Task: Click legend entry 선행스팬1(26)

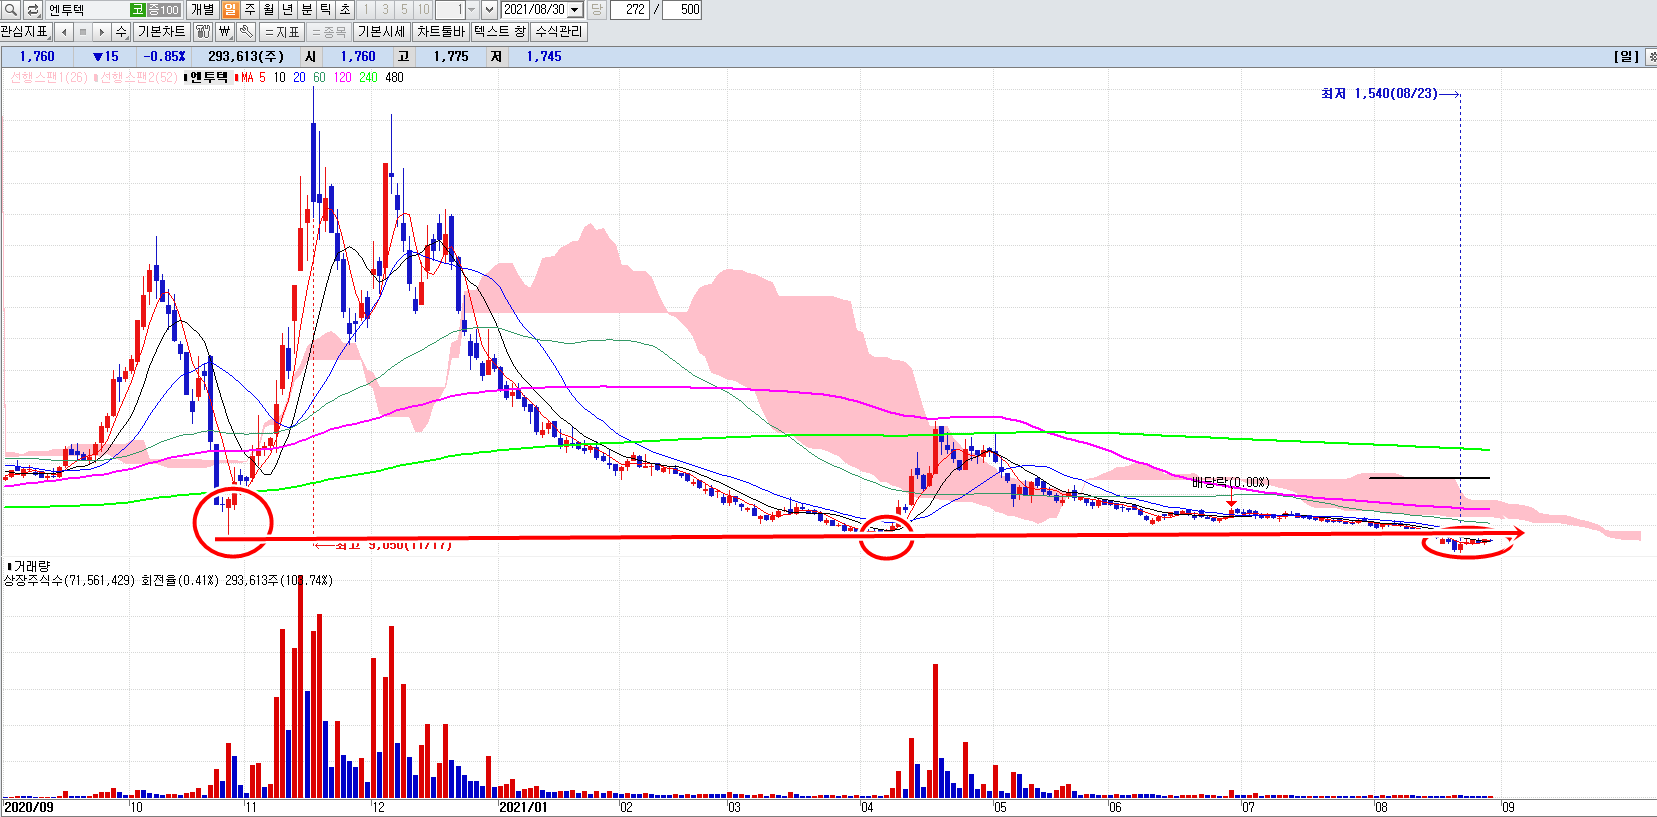Action: pos(48,77)
